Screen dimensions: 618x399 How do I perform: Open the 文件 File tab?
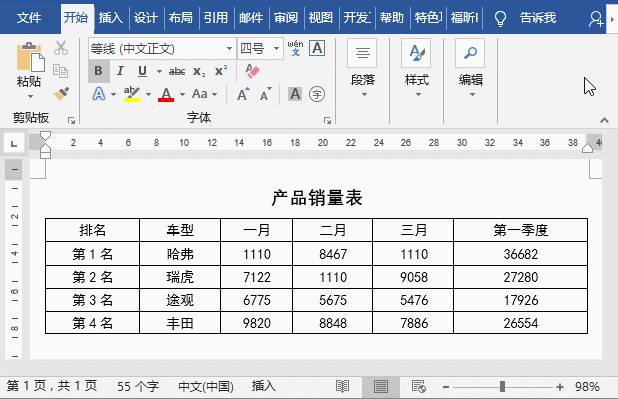tap(29, 18)
